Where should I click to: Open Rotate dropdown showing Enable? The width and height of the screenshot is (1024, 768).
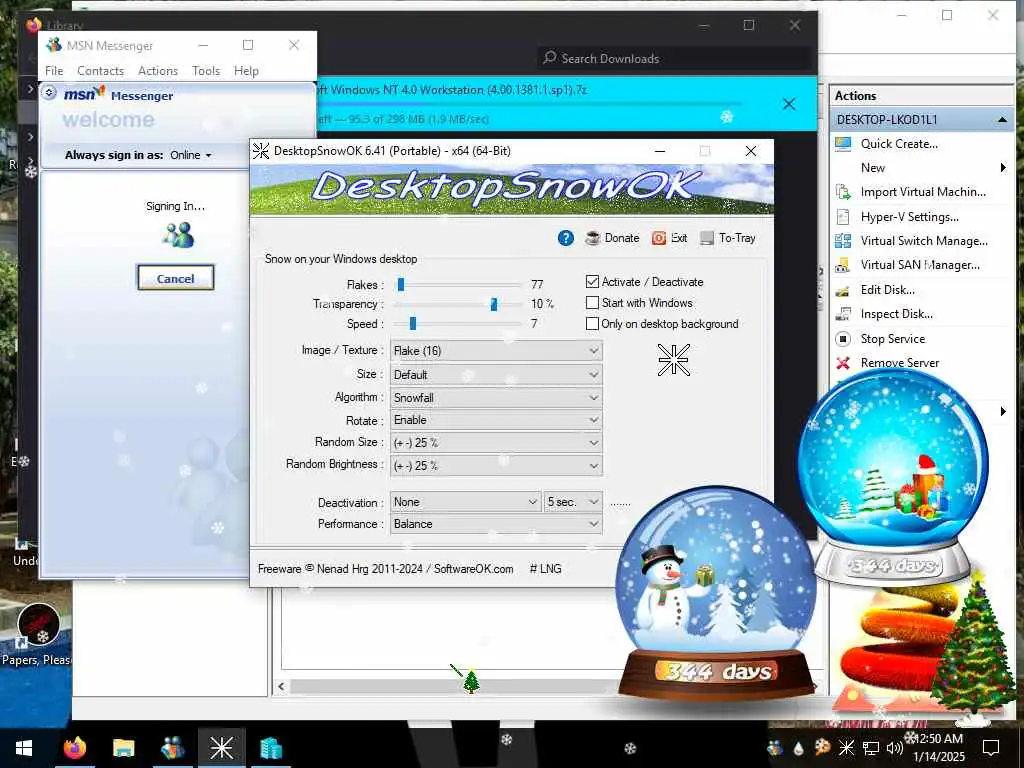click(x=496, y=420)
